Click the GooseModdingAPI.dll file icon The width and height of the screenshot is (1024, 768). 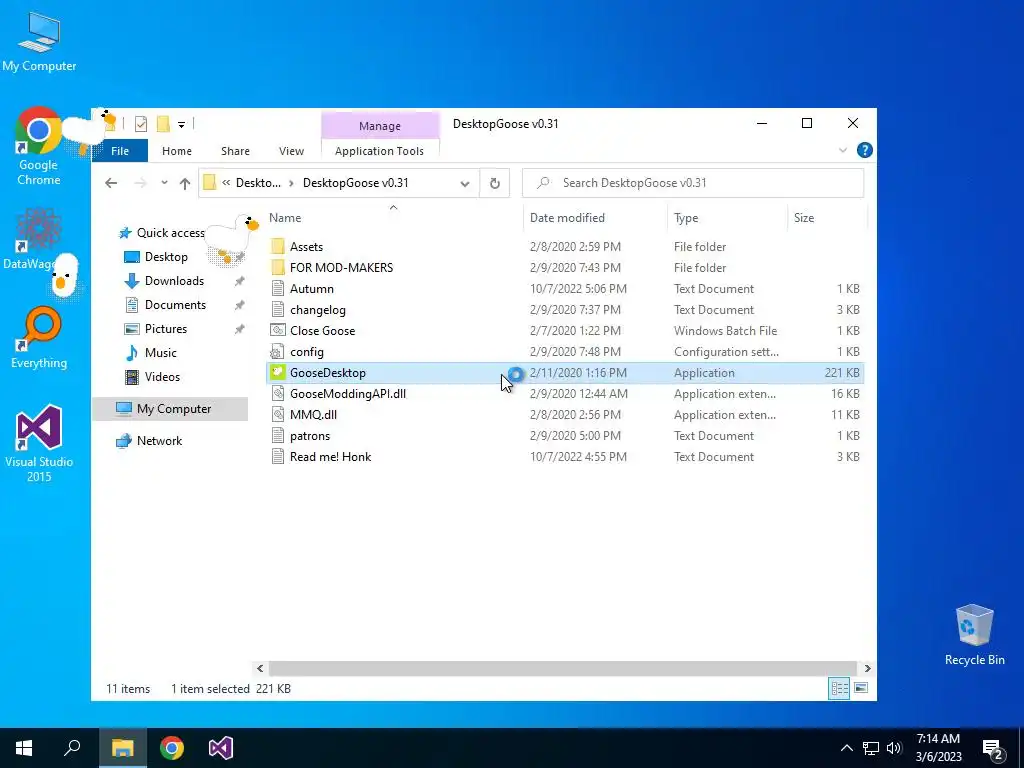point(278,393)
